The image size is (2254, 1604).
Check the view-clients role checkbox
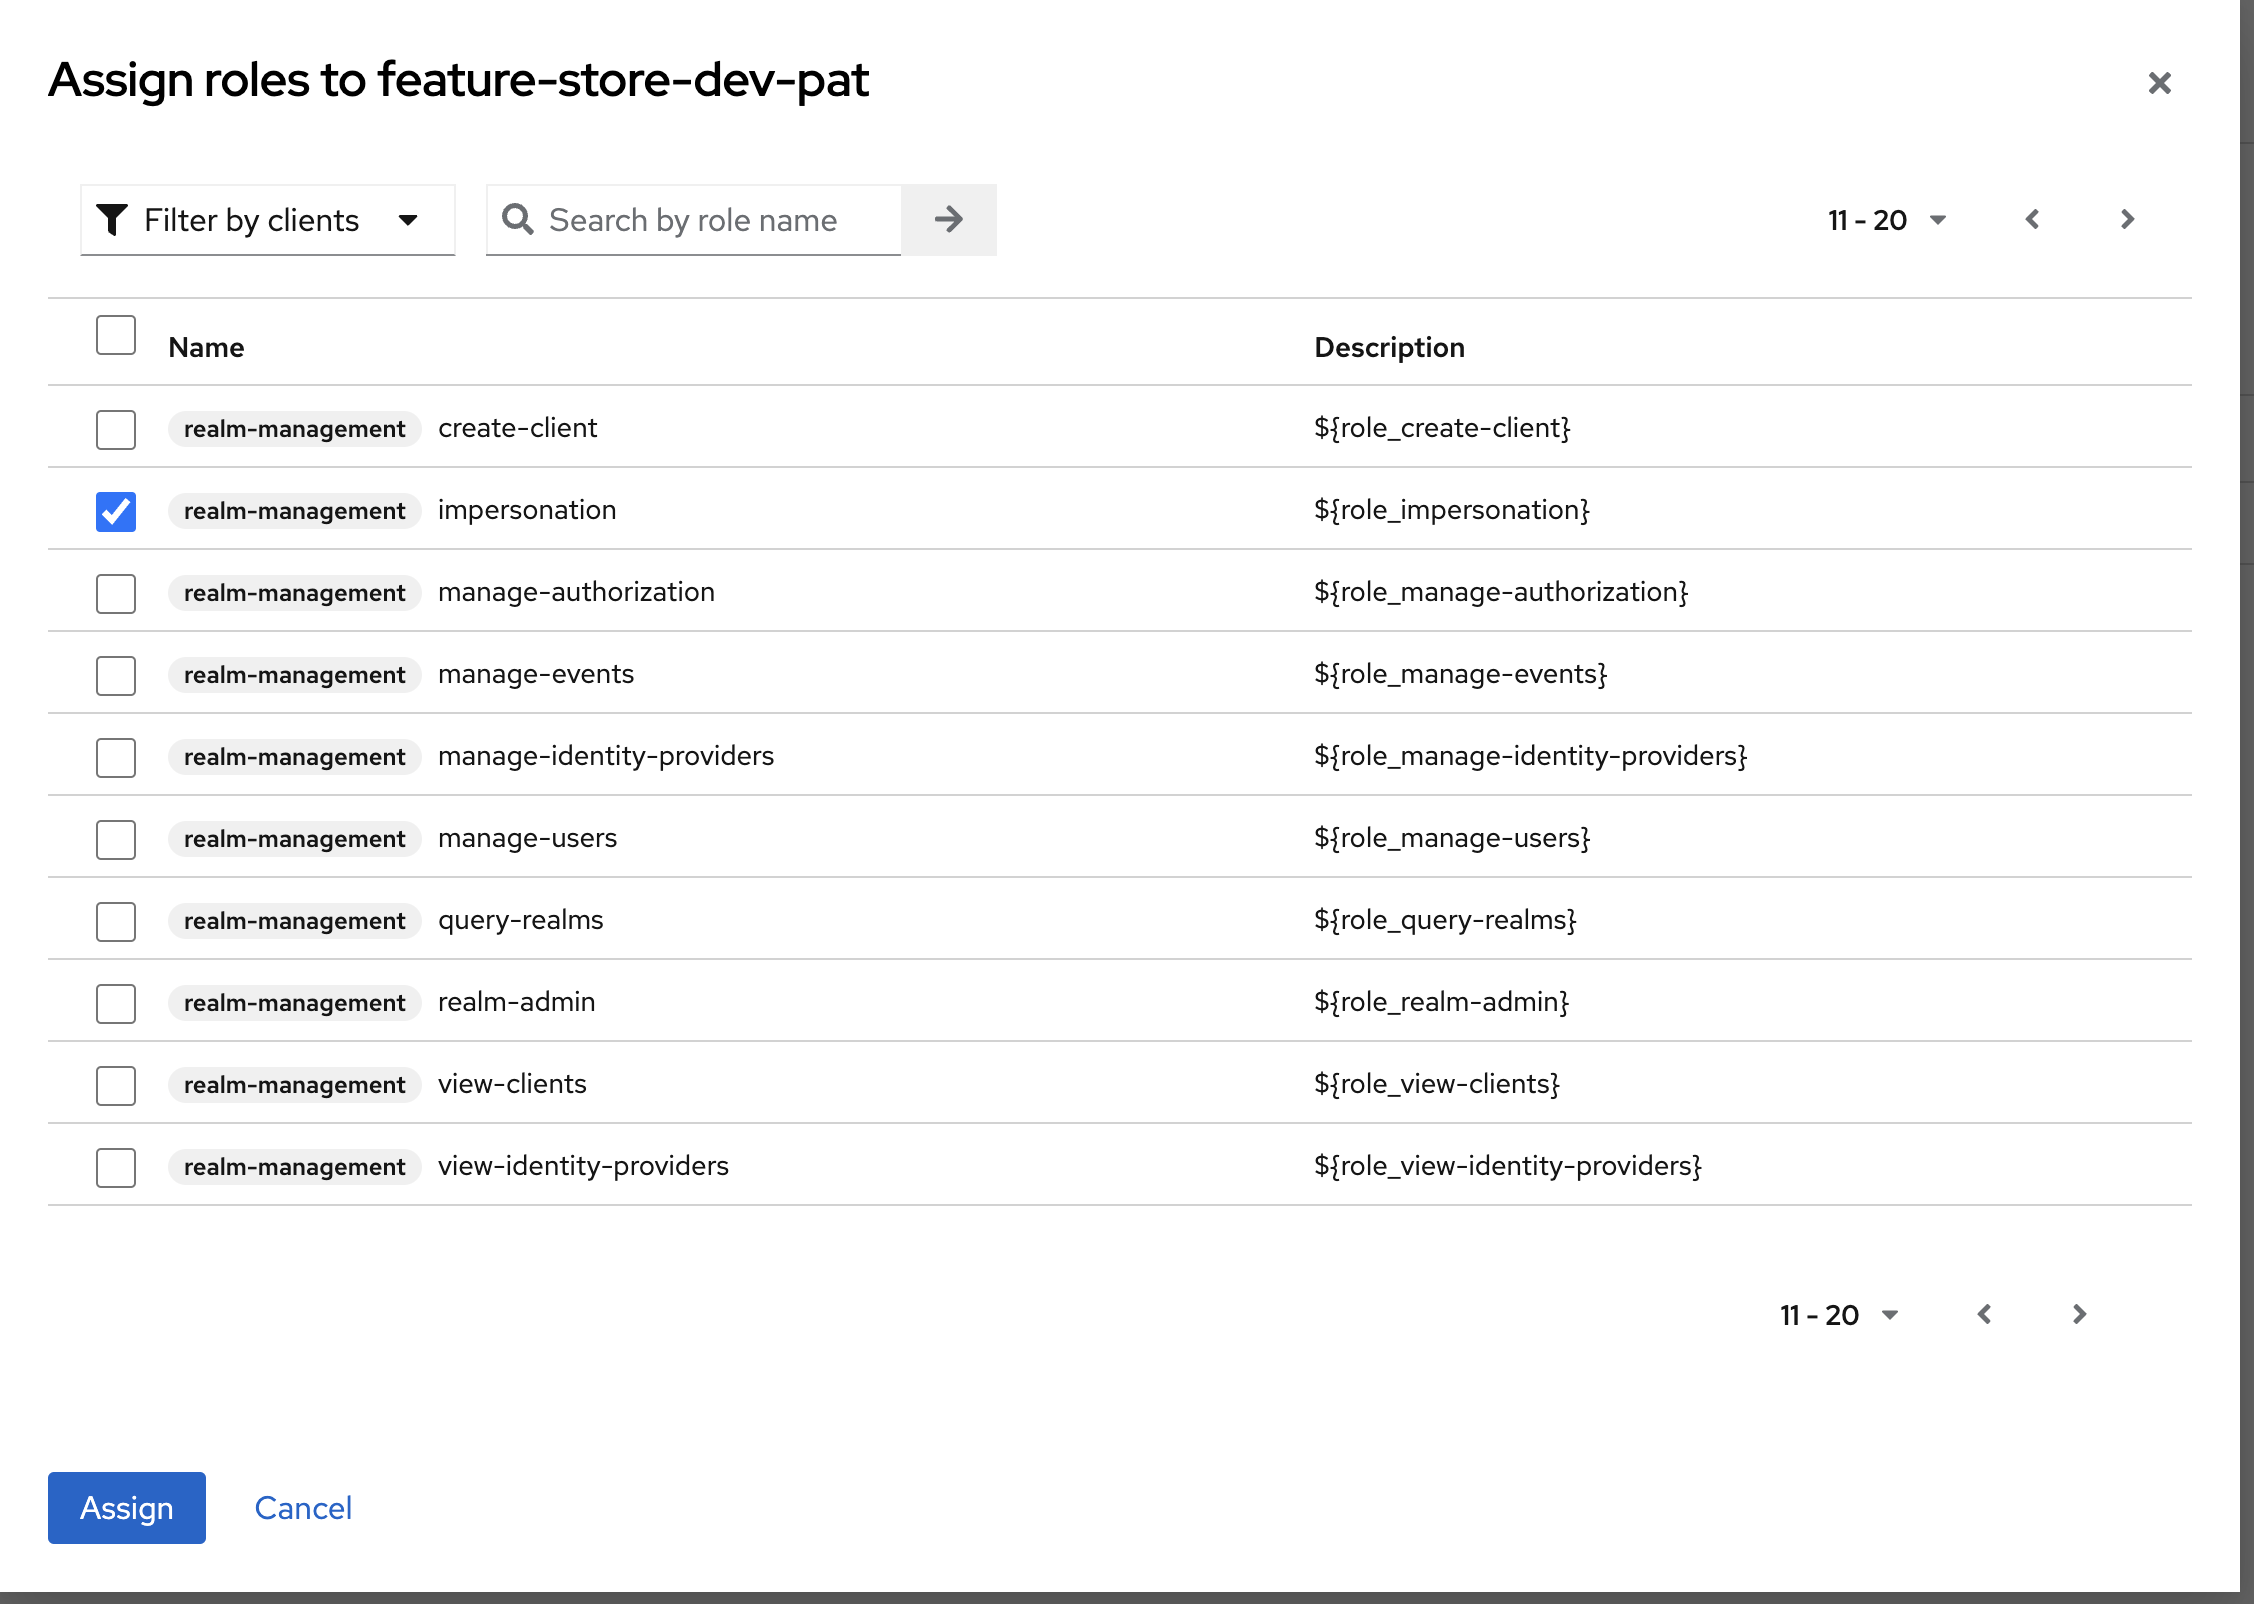(x=116, y=1086)
